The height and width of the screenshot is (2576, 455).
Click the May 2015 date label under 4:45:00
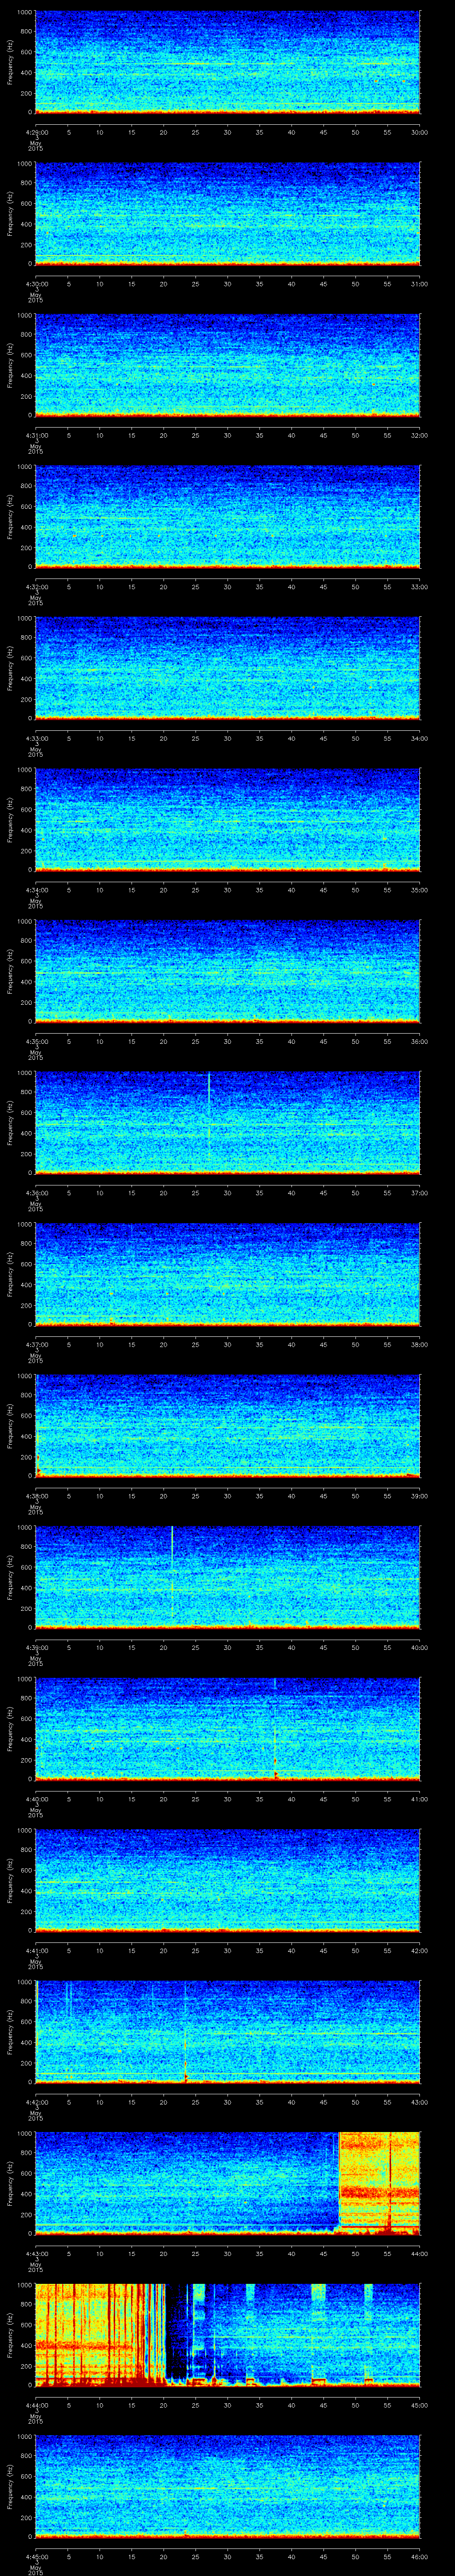[35, 2569]
